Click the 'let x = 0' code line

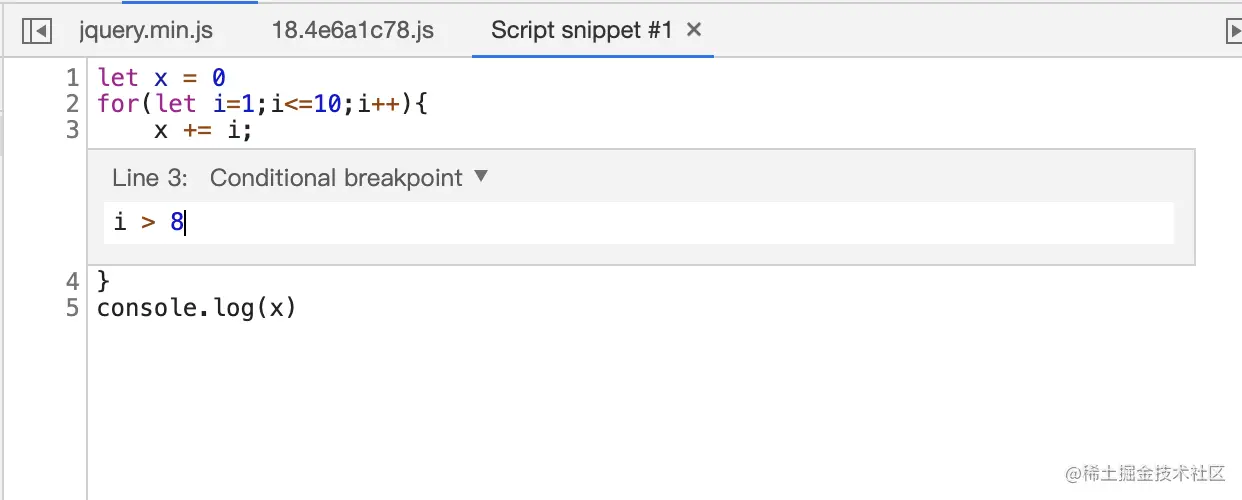(161, 78)
